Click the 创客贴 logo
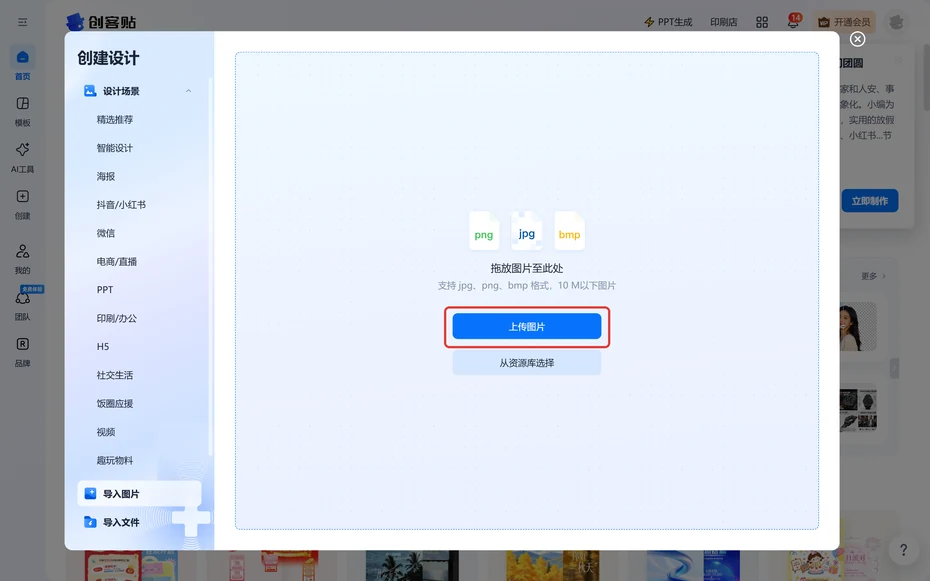 pos(101,22)
